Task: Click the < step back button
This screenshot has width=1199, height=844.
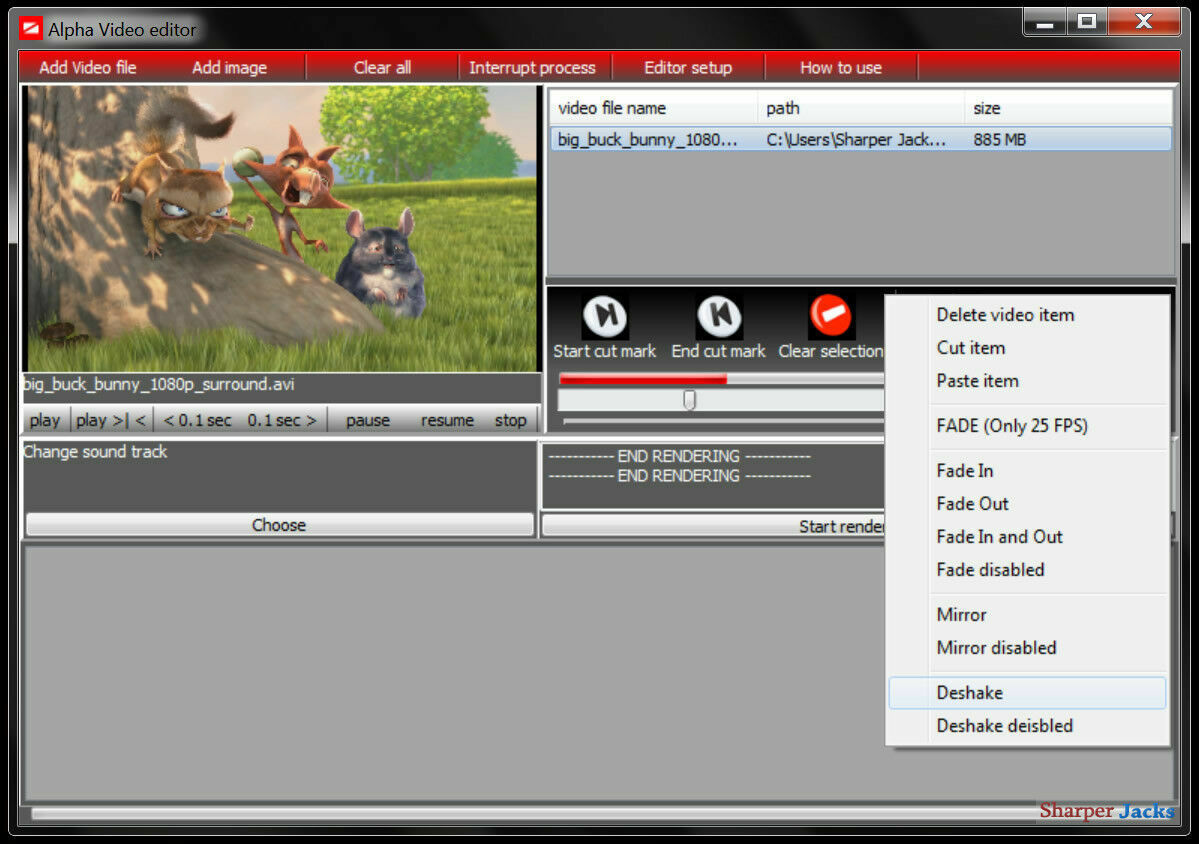Action: [x=141, y=420]
